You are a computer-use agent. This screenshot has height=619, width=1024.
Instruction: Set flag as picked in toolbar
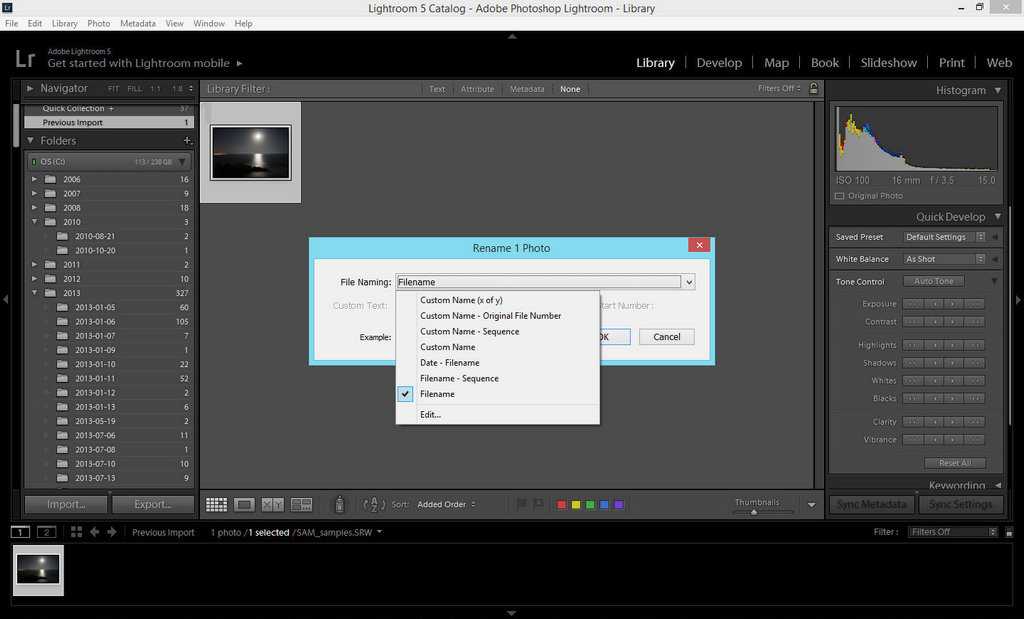521,505
